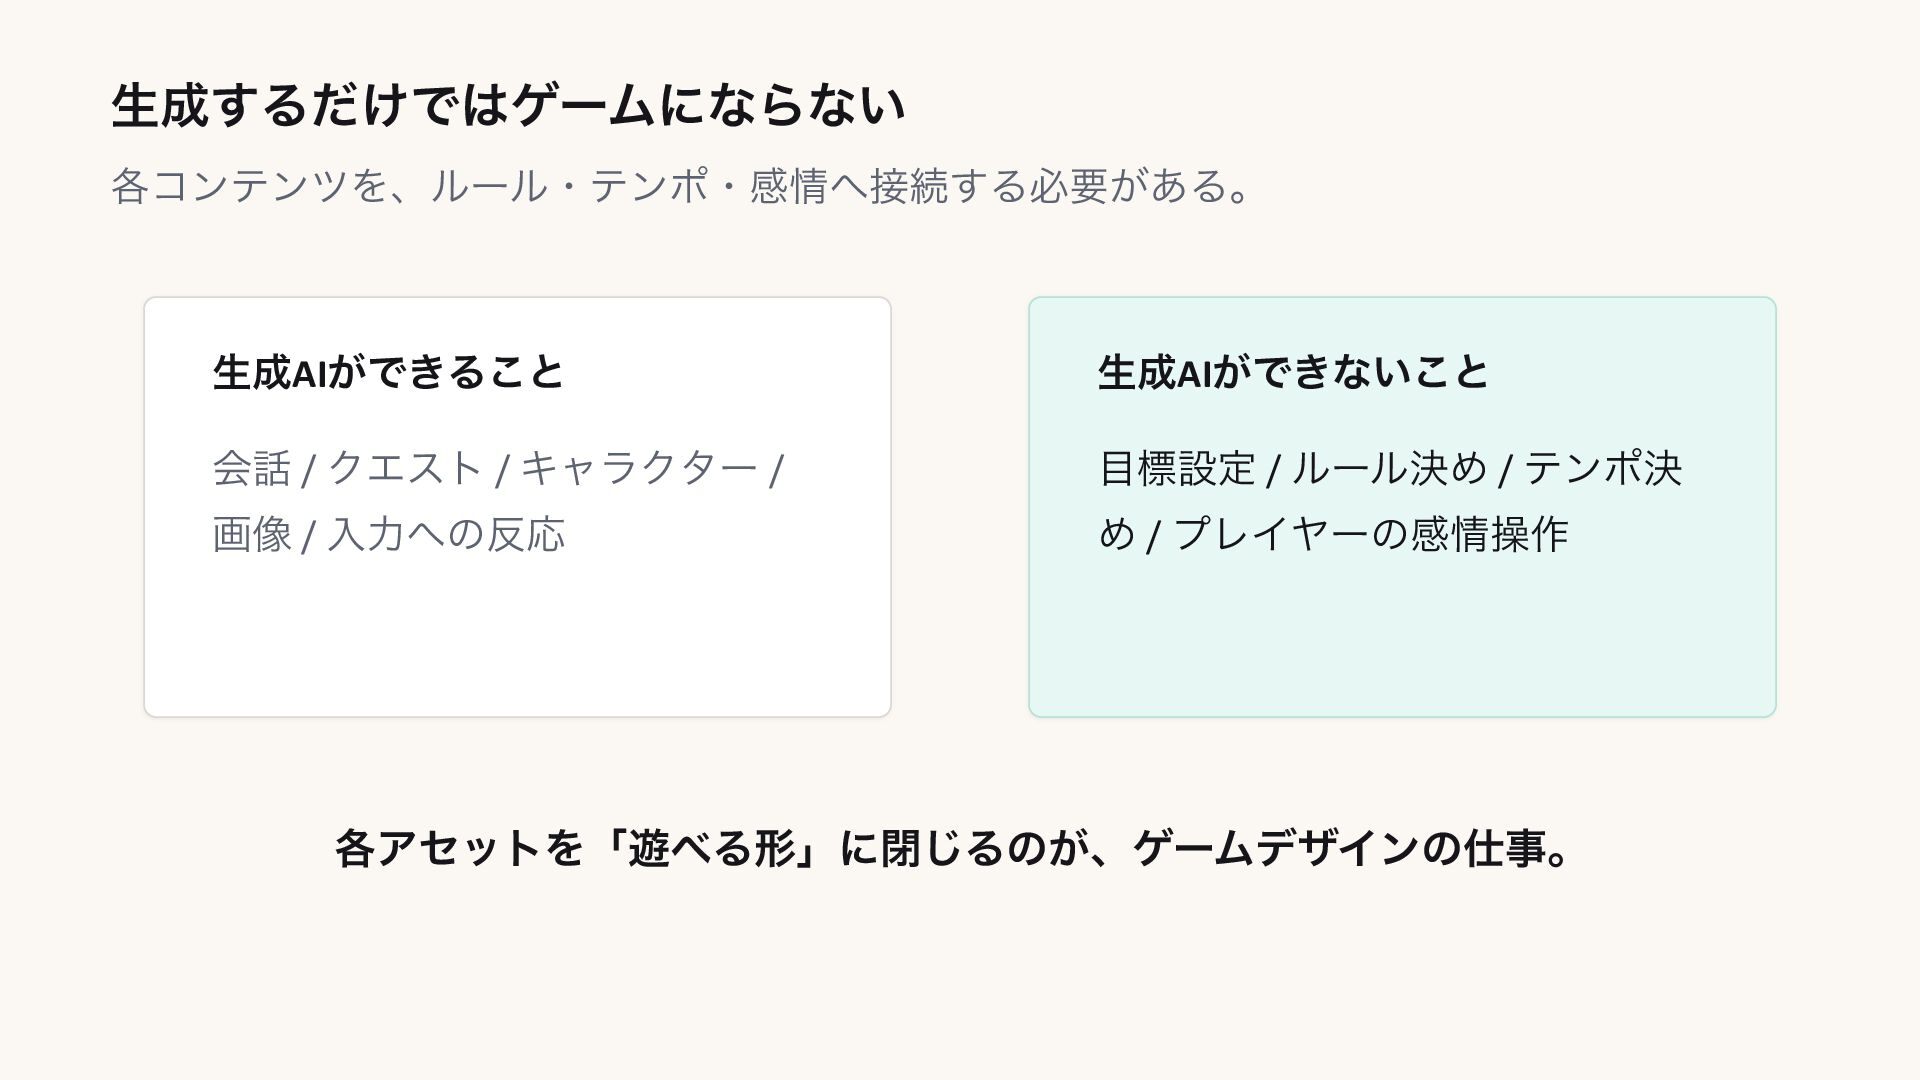Click empty area of the green card
1920x1080 pixels.
[x=1402, y=640]
